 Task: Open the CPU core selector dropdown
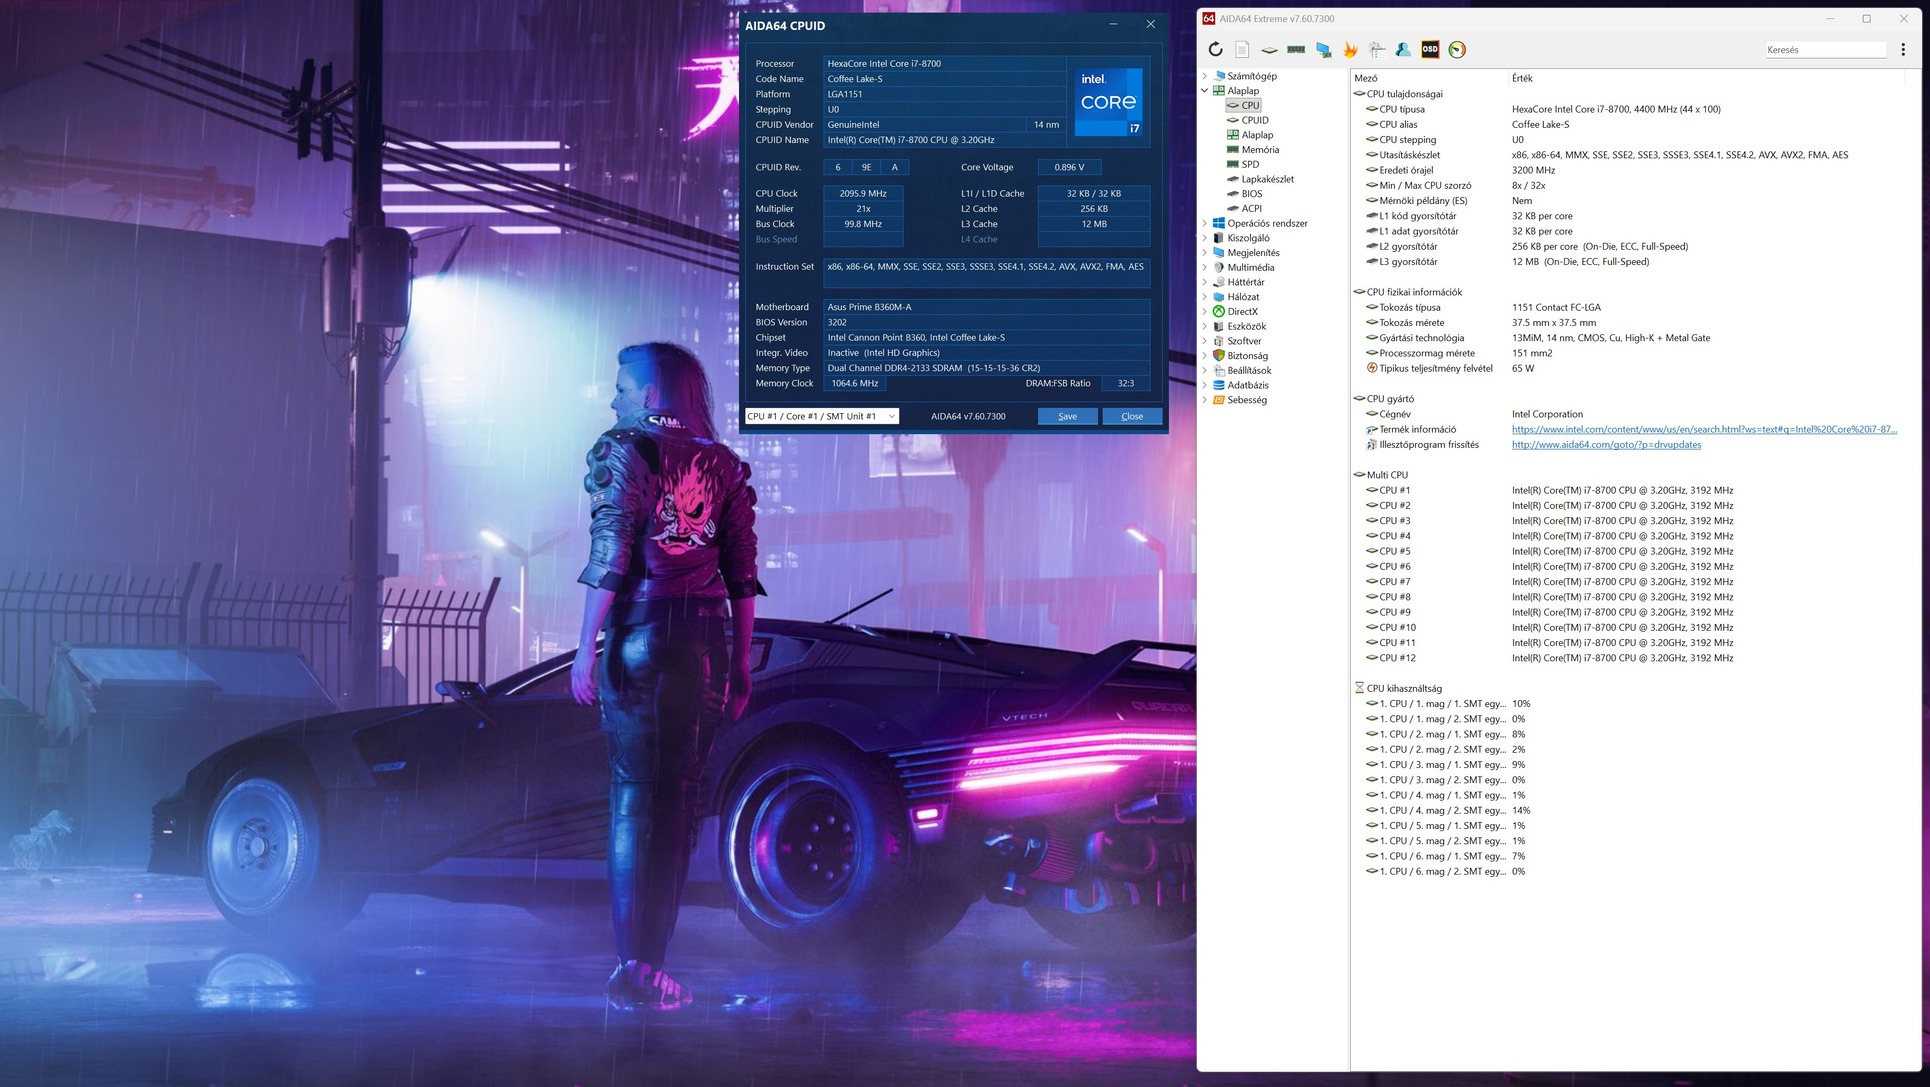[821, 416]
